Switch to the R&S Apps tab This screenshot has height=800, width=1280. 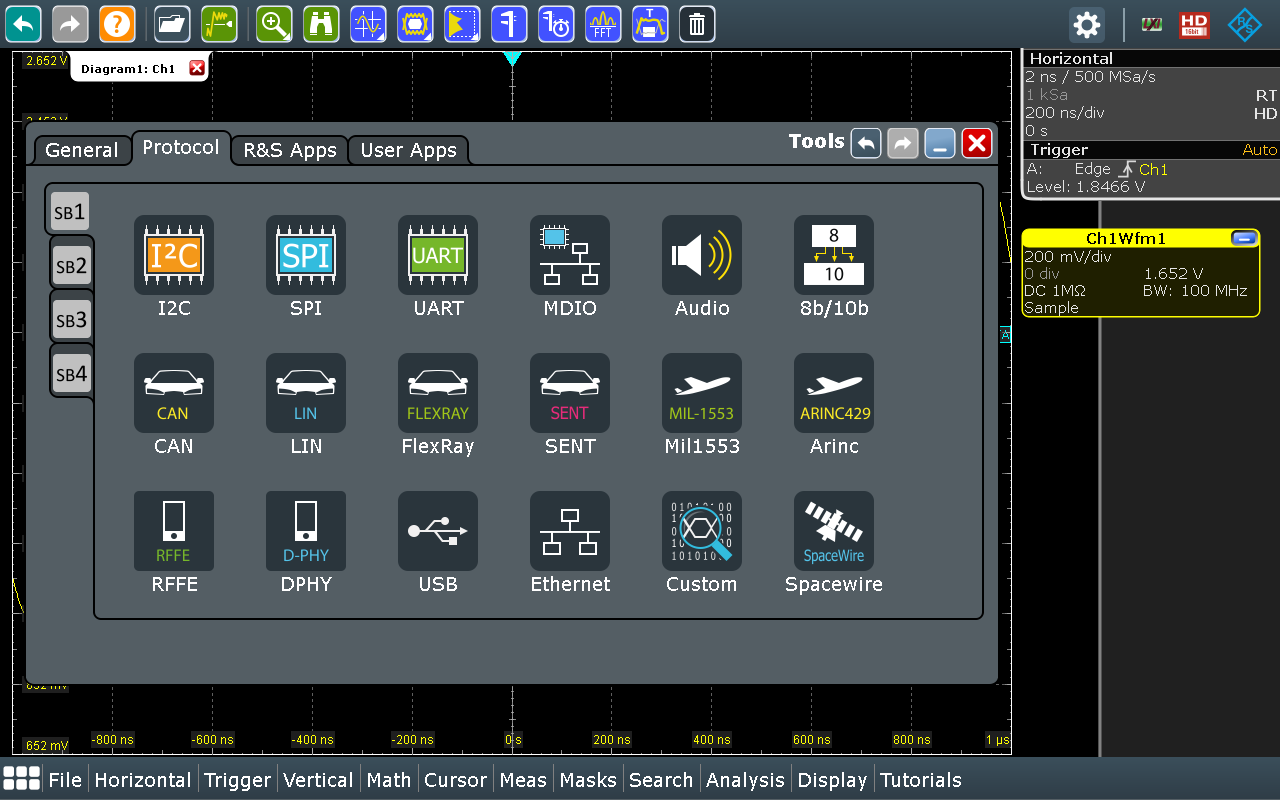[x=290, y=150]
